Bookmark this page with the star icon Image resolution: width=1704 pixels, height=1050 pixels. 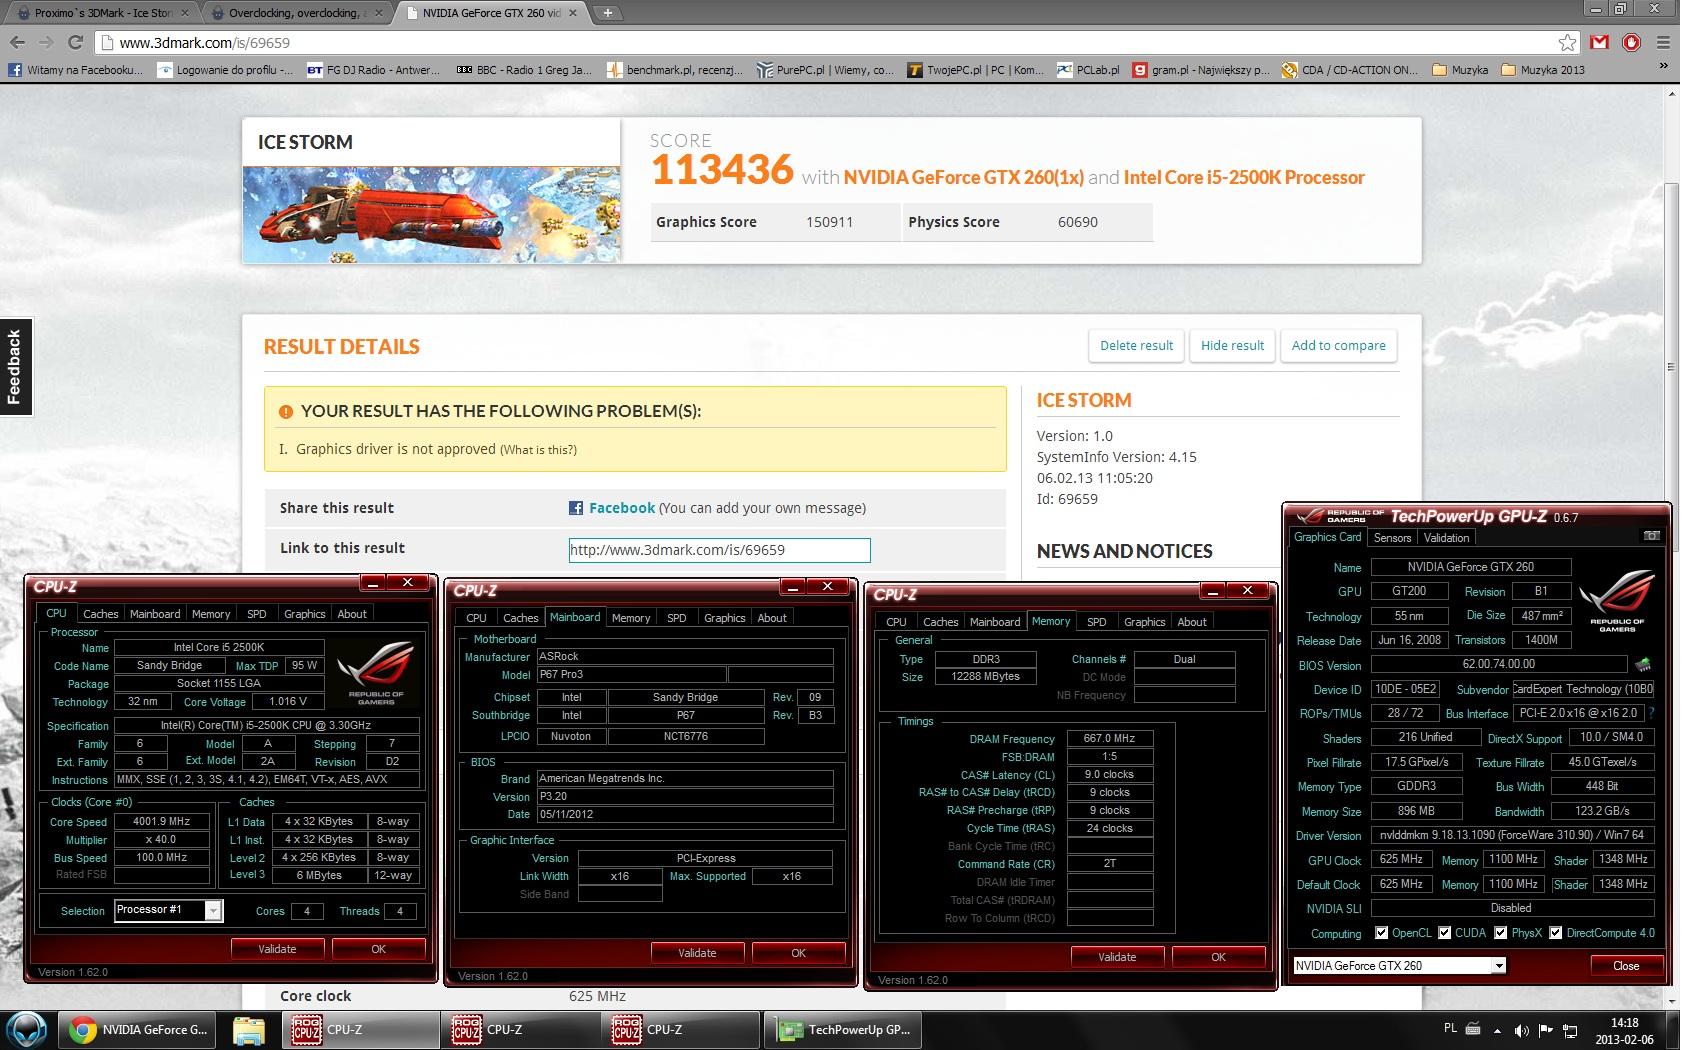(x=1567, y=43)
